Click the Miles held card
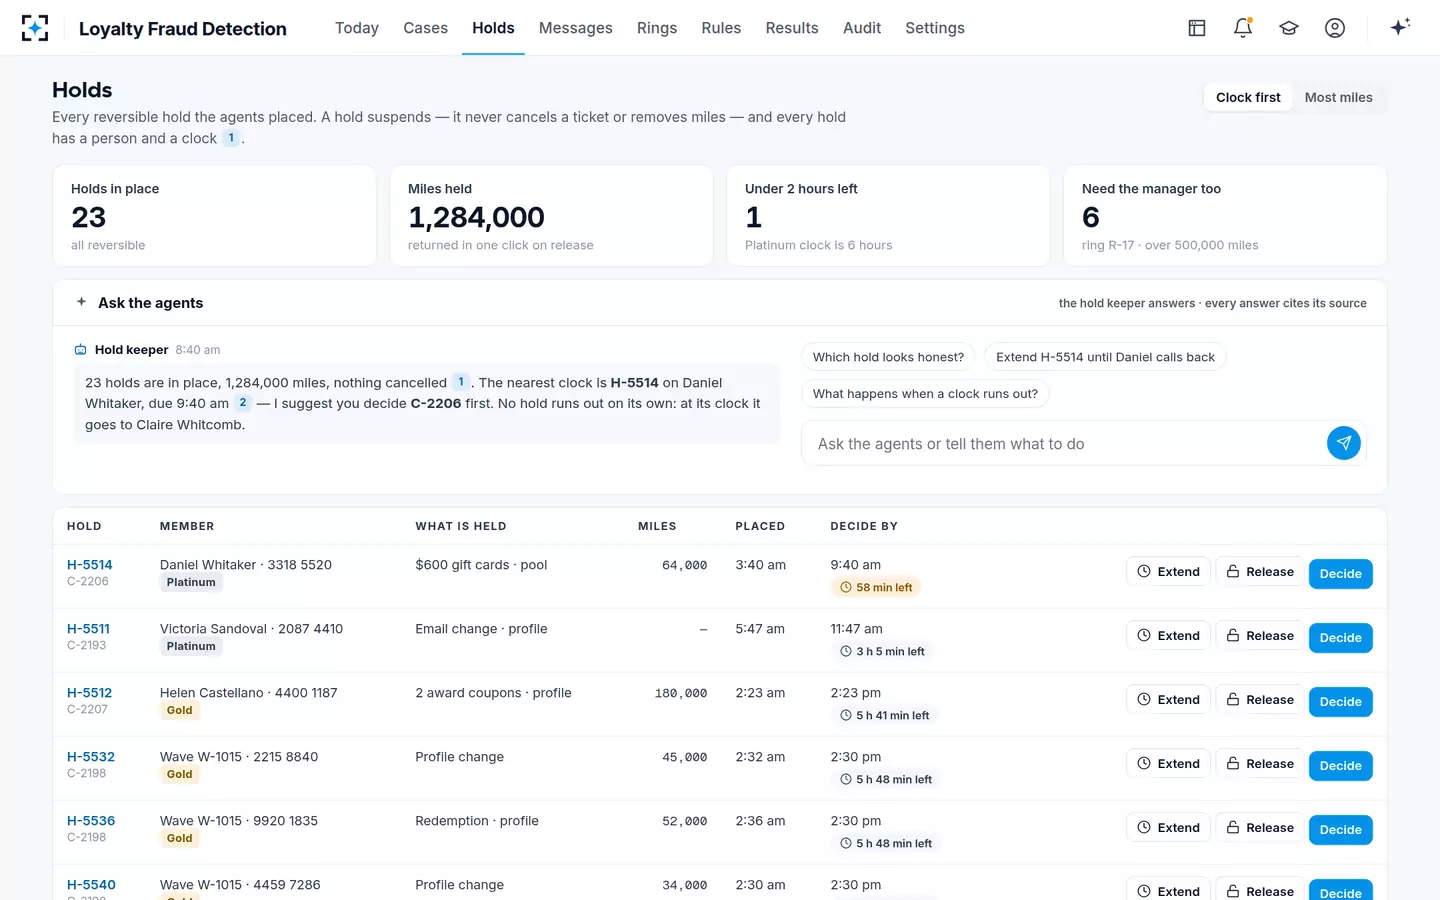This screenshot has width=1440, height=900. point(552,216)
